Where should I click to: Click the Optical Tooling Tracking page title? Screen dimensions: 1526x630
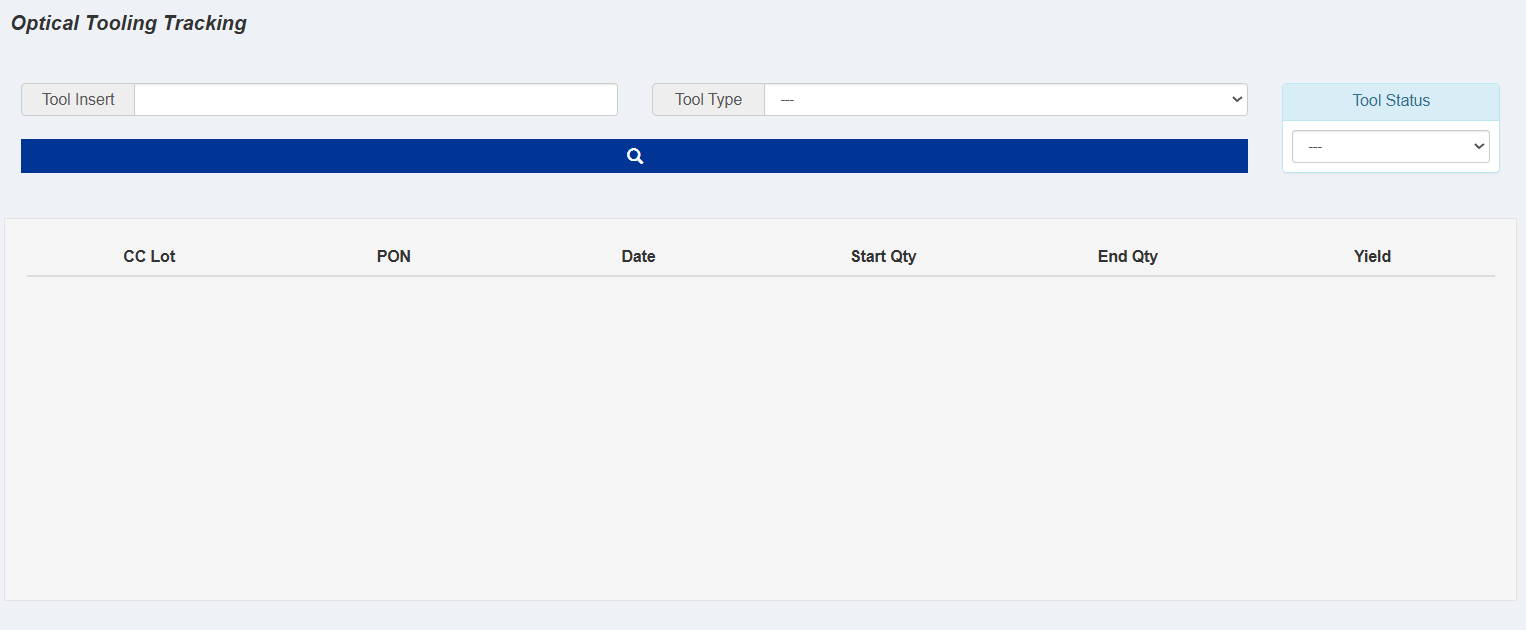[129, 23]
